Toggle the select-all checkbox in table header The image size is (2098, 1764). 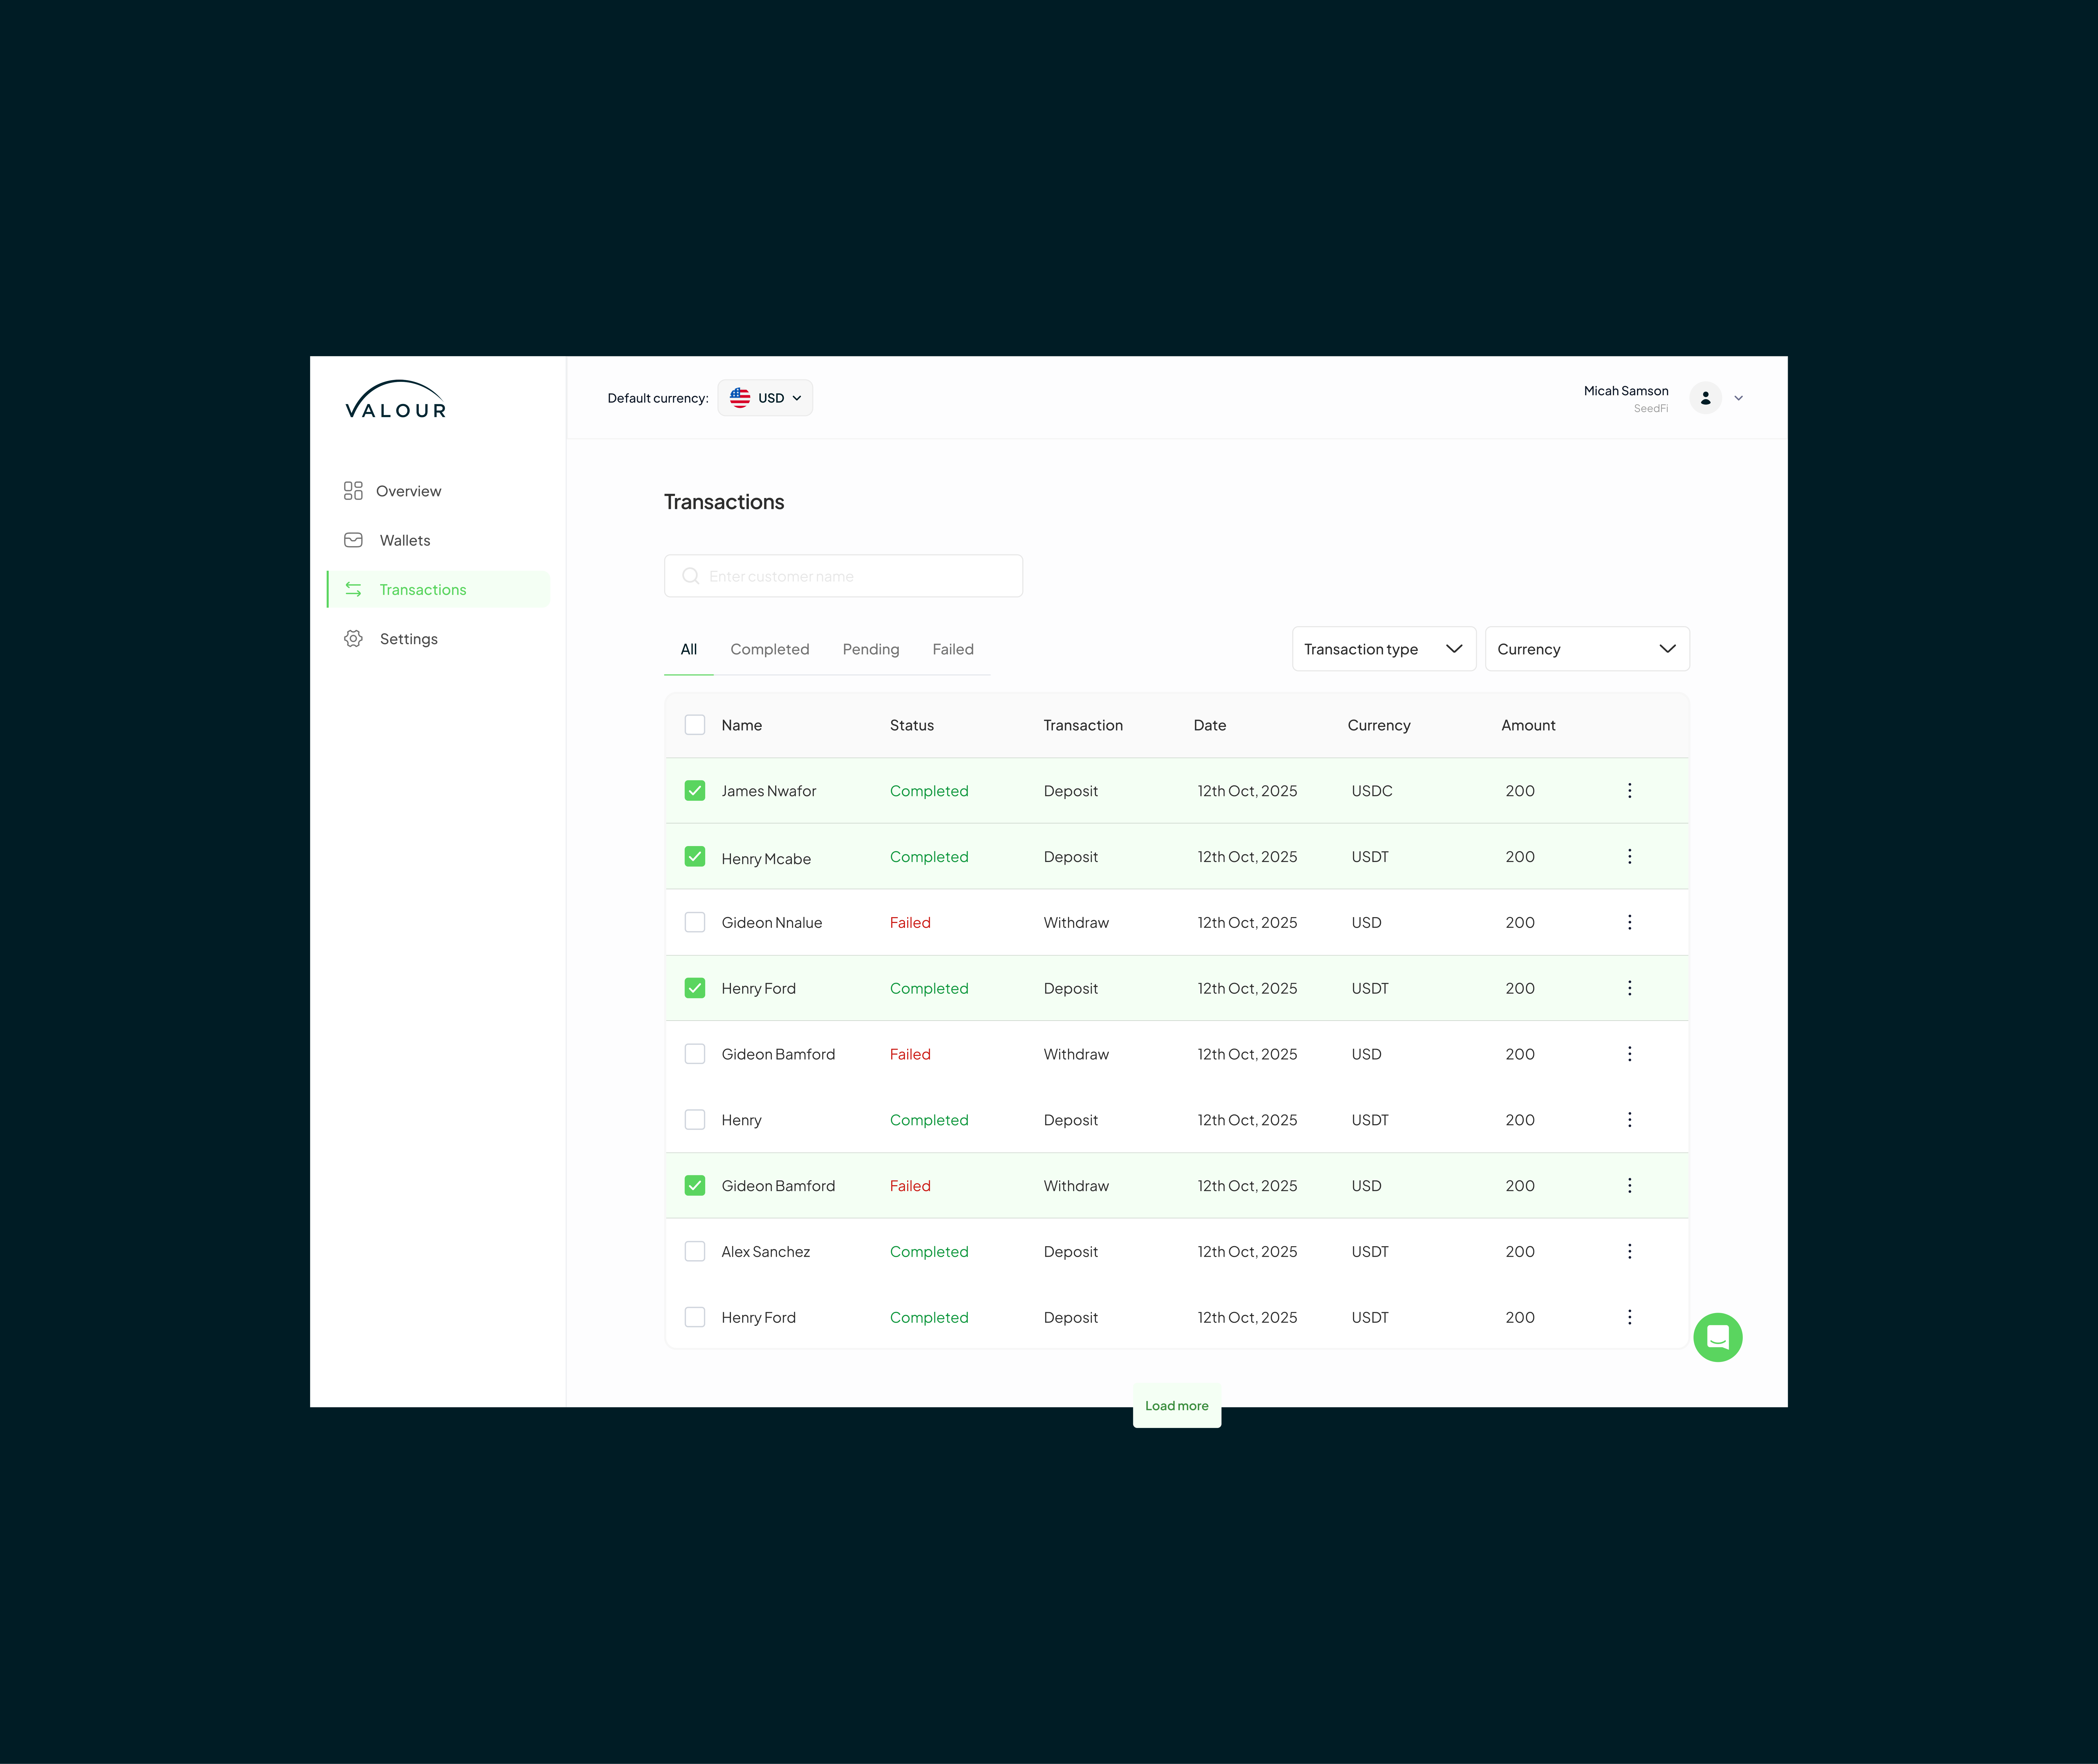click(695, 725)
